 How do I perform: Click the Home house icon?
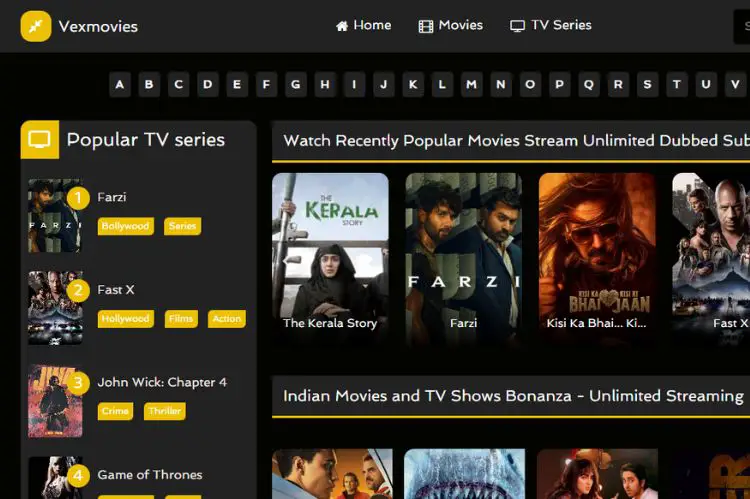[x=342, y=26]
